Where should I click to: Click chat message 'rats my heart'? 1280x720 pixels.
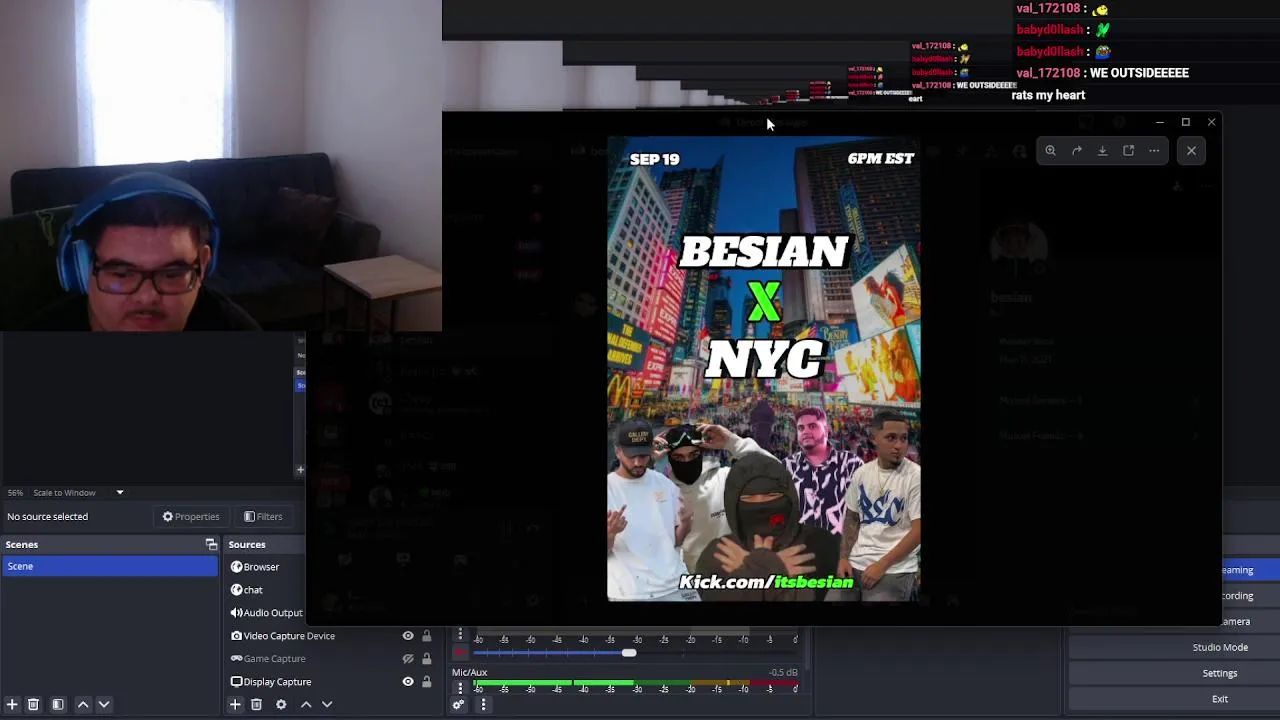1048,95
